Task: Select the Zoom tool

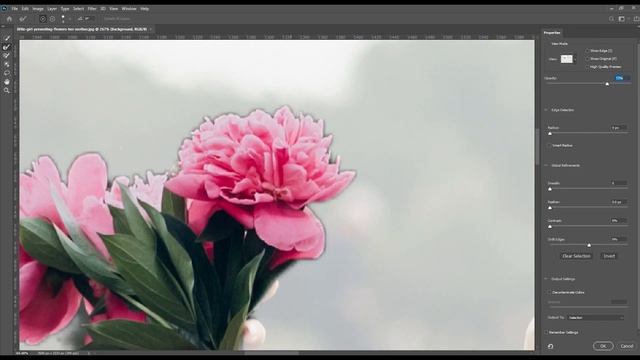Action: coord(7,90)
